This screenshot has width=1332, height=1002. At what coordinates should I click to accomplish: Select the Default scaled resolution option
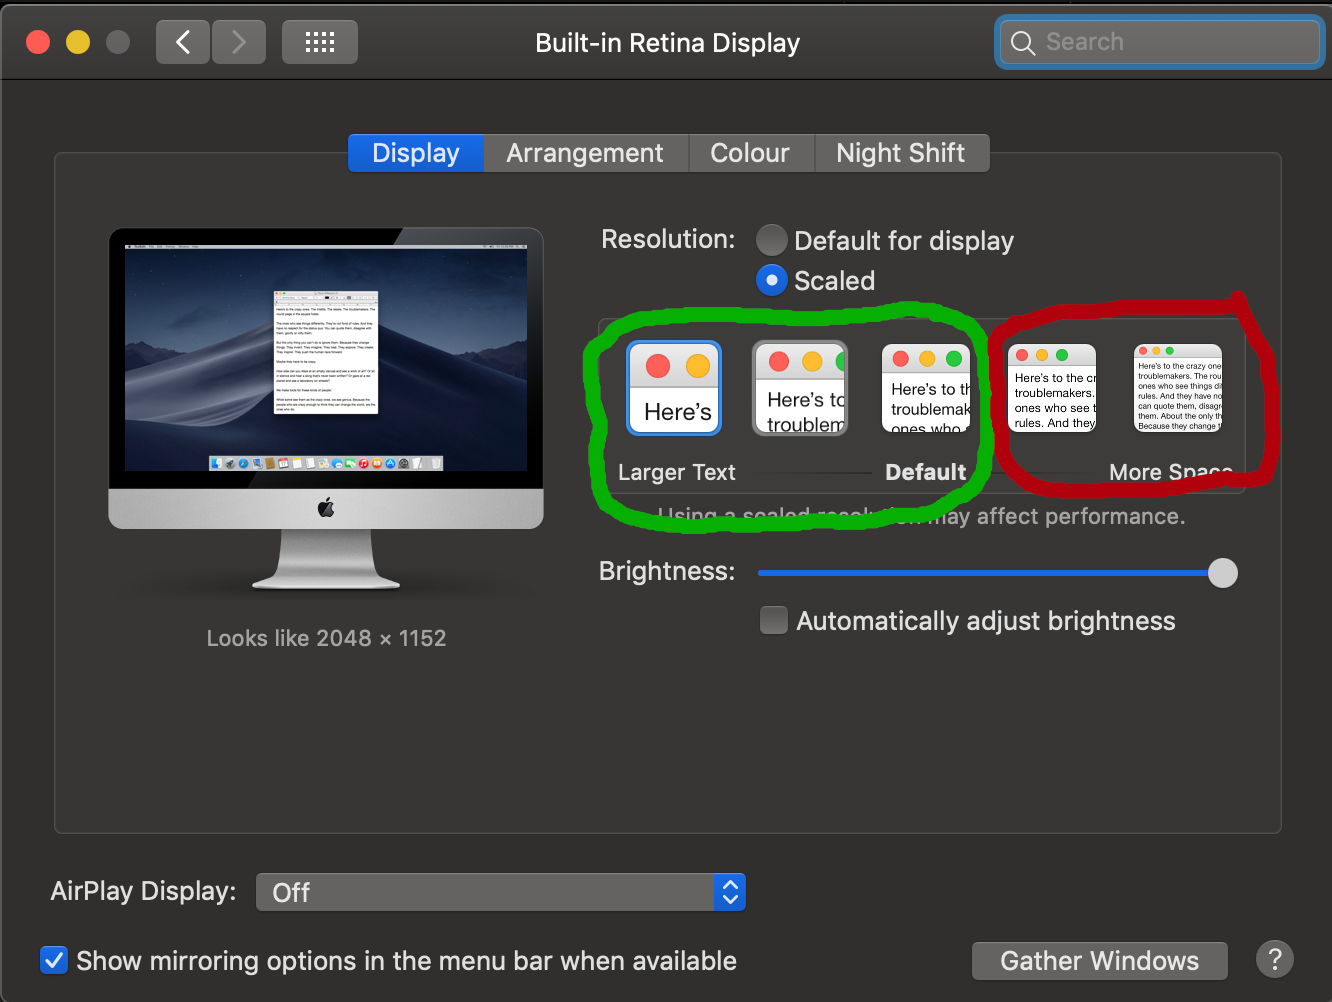925,388
